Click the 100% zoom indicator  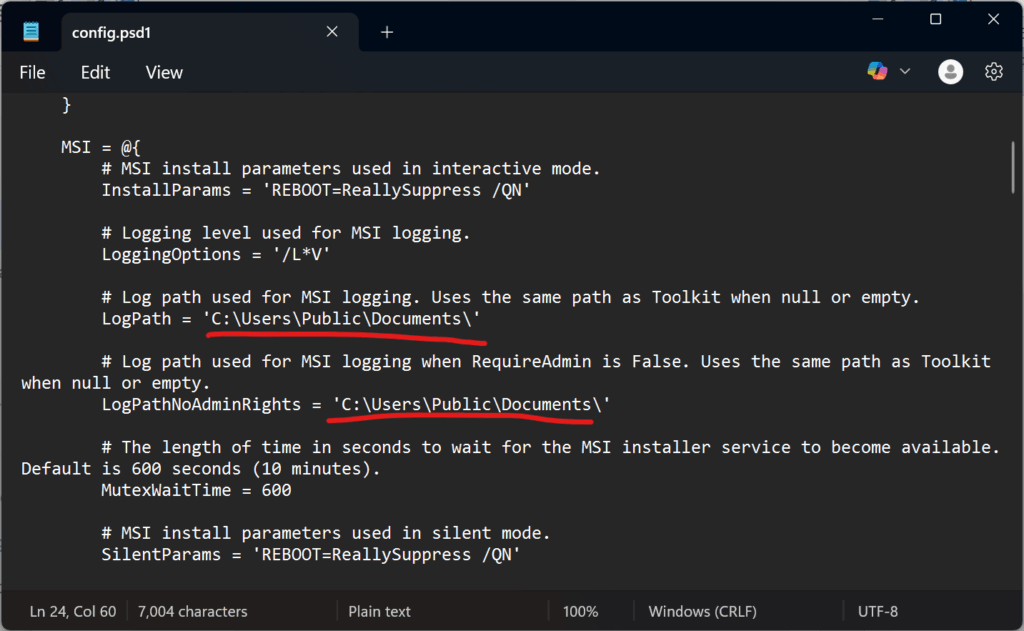[580, 611]
